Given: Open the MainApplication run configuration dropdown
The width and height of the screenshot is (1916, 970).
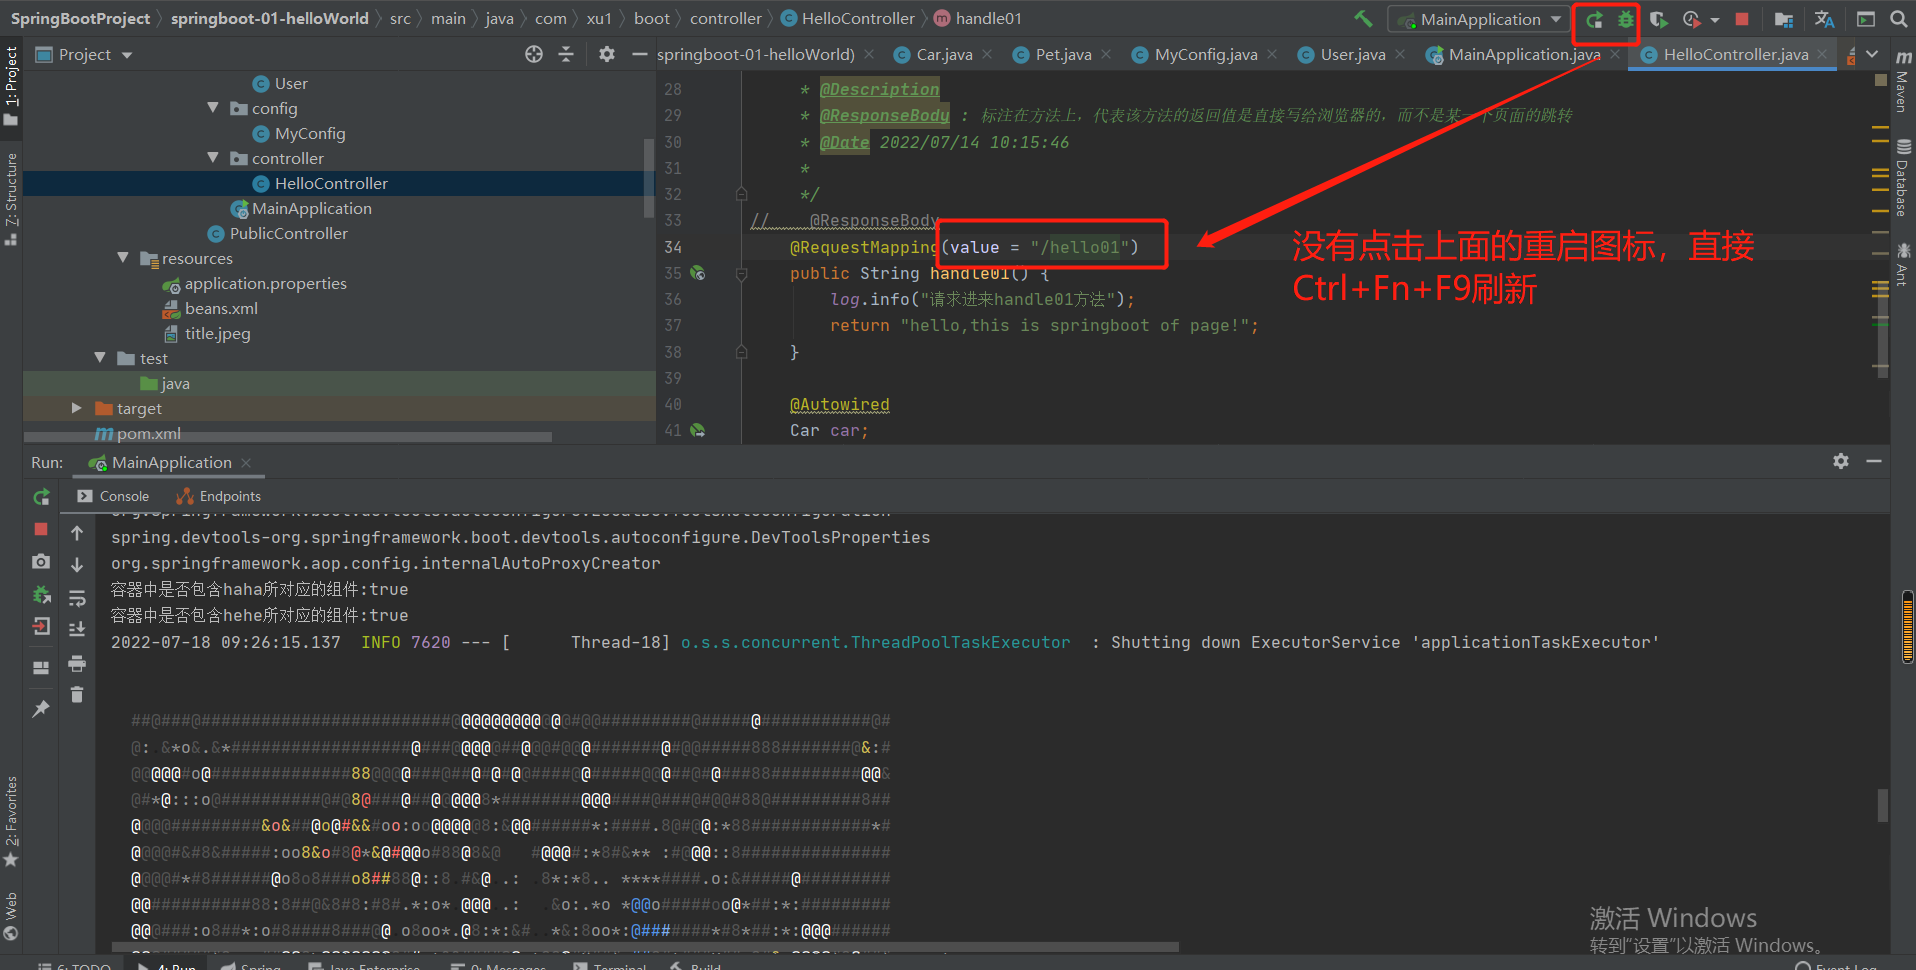Looking at the screenshot, I should click(x=1480, y=19).
